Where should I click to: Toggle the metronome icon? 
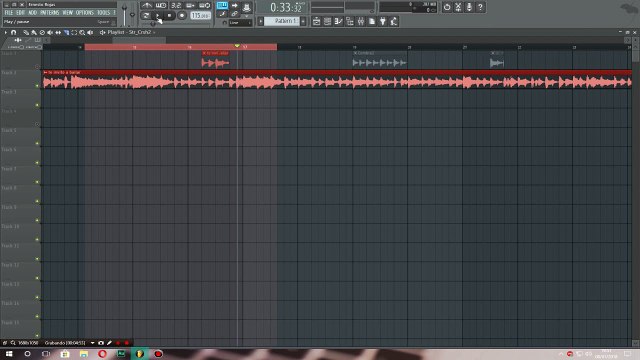coord(147,5)
